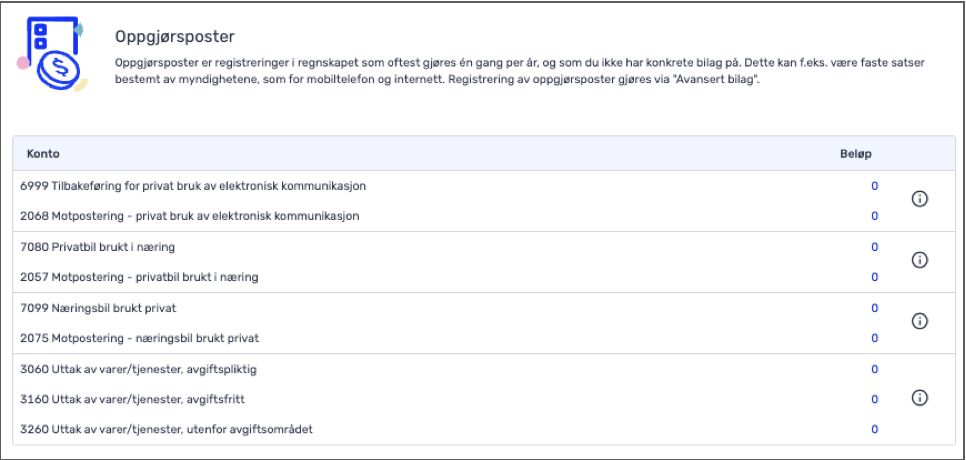The height and width of the screenshot is (460, 966).
Task: Click amount 0 for 3160 avgiftsfritt
Action: [874, 400]
